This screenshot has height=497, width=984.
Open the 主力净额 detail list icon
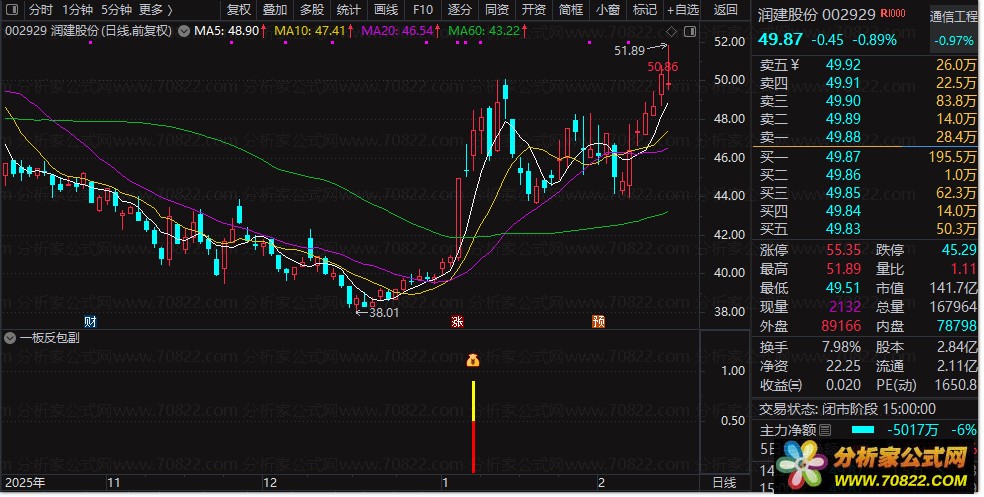(x=825, y=430)
